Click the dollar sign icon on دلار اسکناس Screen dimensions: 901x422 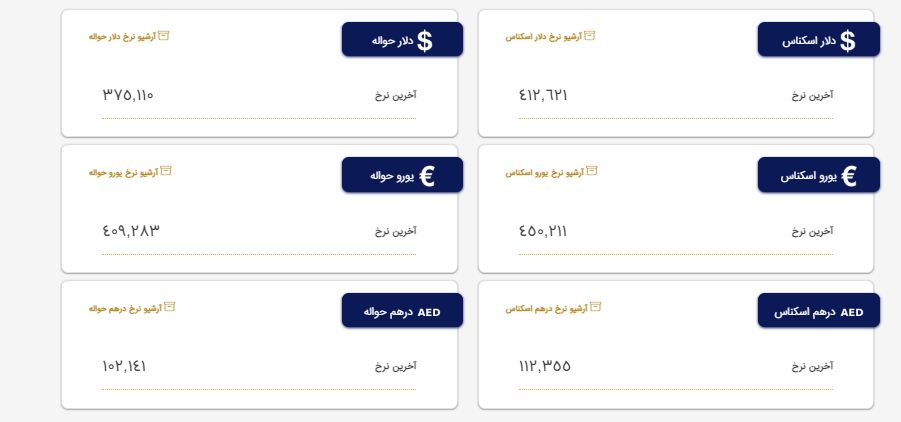(848, 41)
